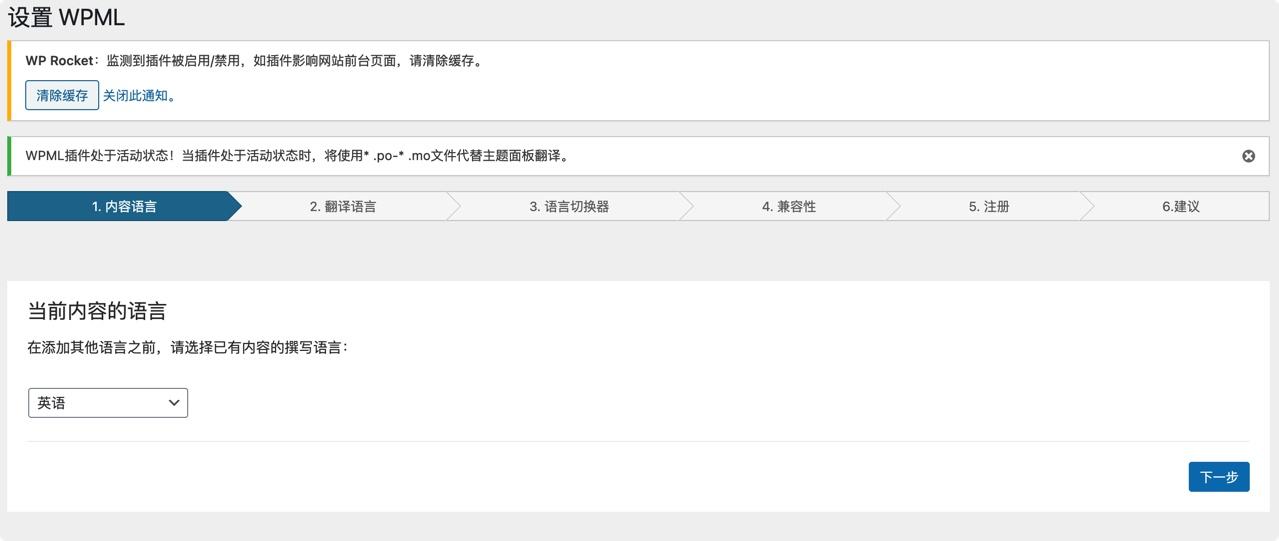The image size is (1279, 541).
Task: Go to step 2. 翻译语言
Action: click(343, 206)
